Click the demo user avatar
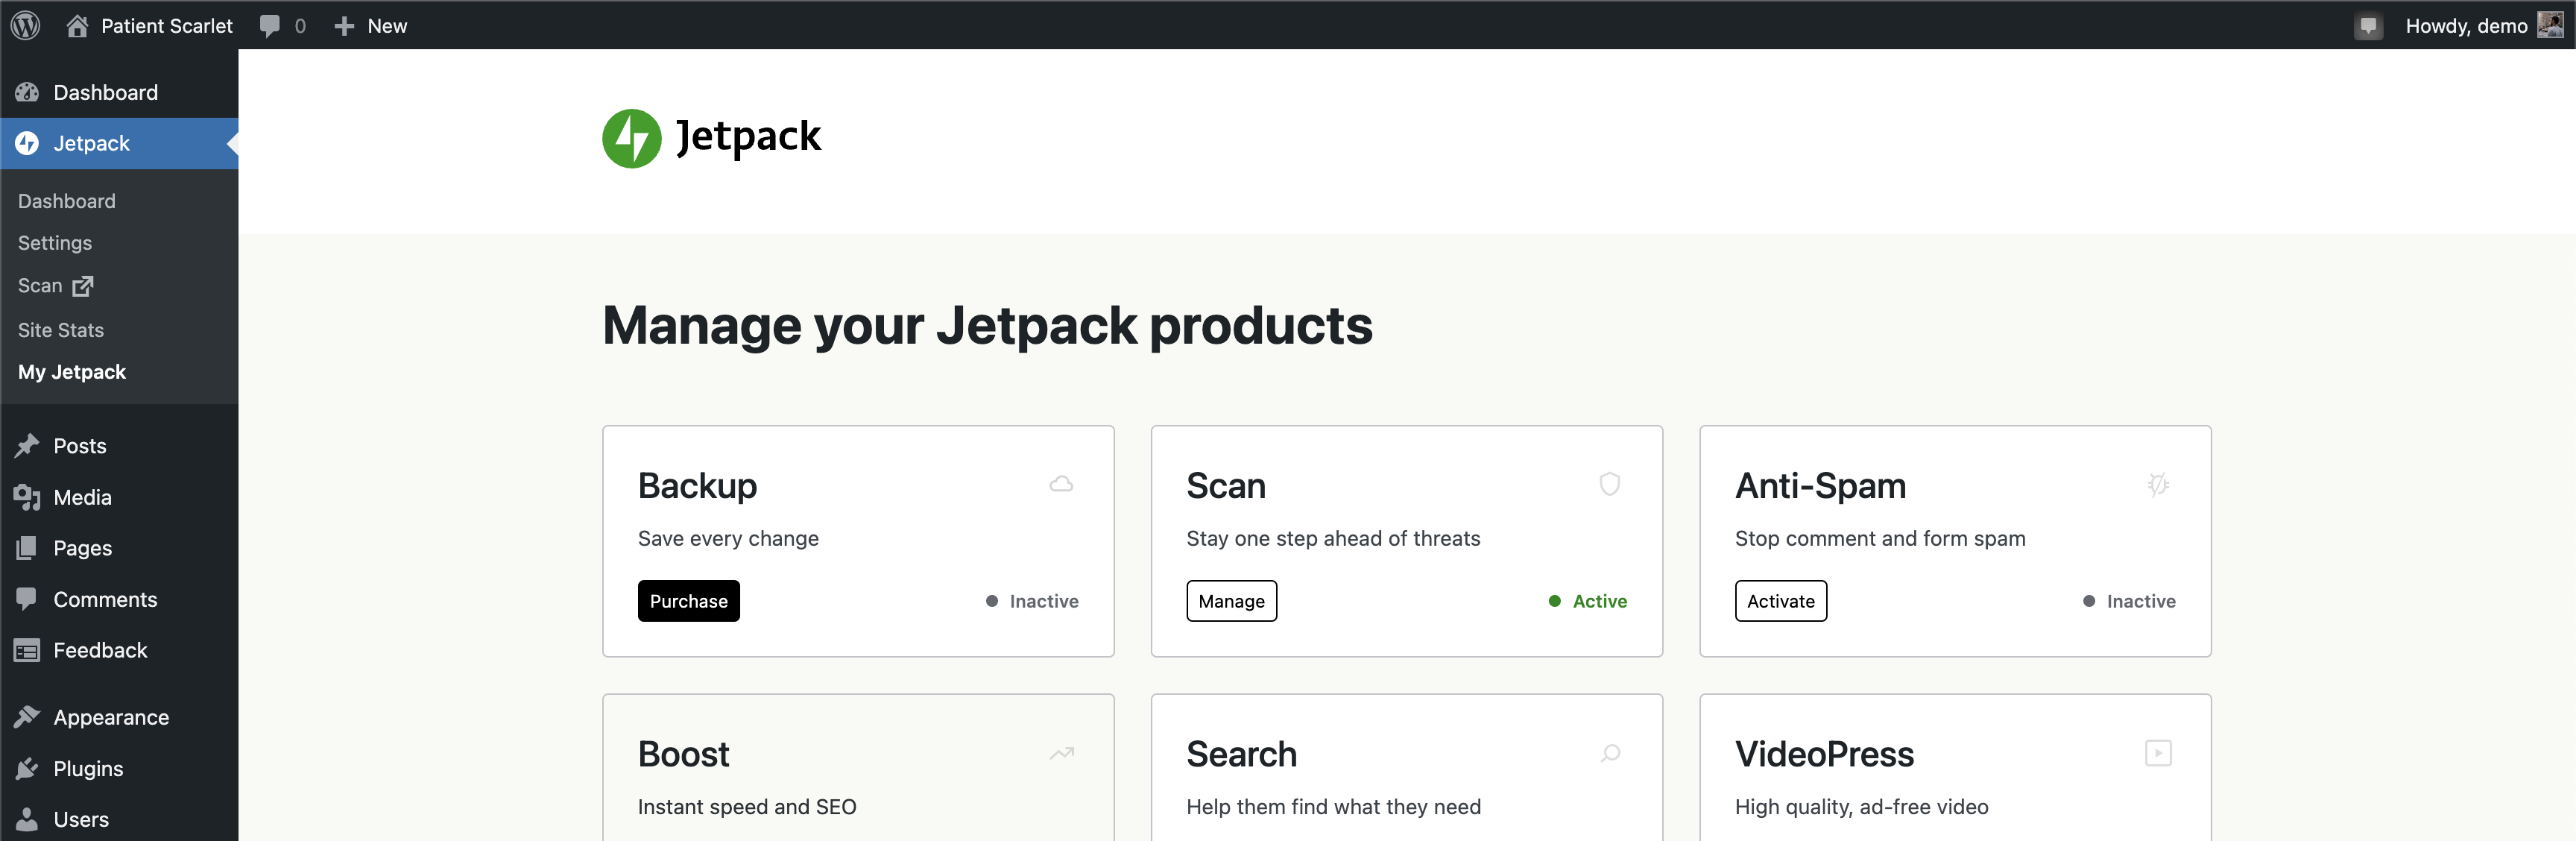The height and width of the screenshot is (841, 2576). (x=2550, y=25)
